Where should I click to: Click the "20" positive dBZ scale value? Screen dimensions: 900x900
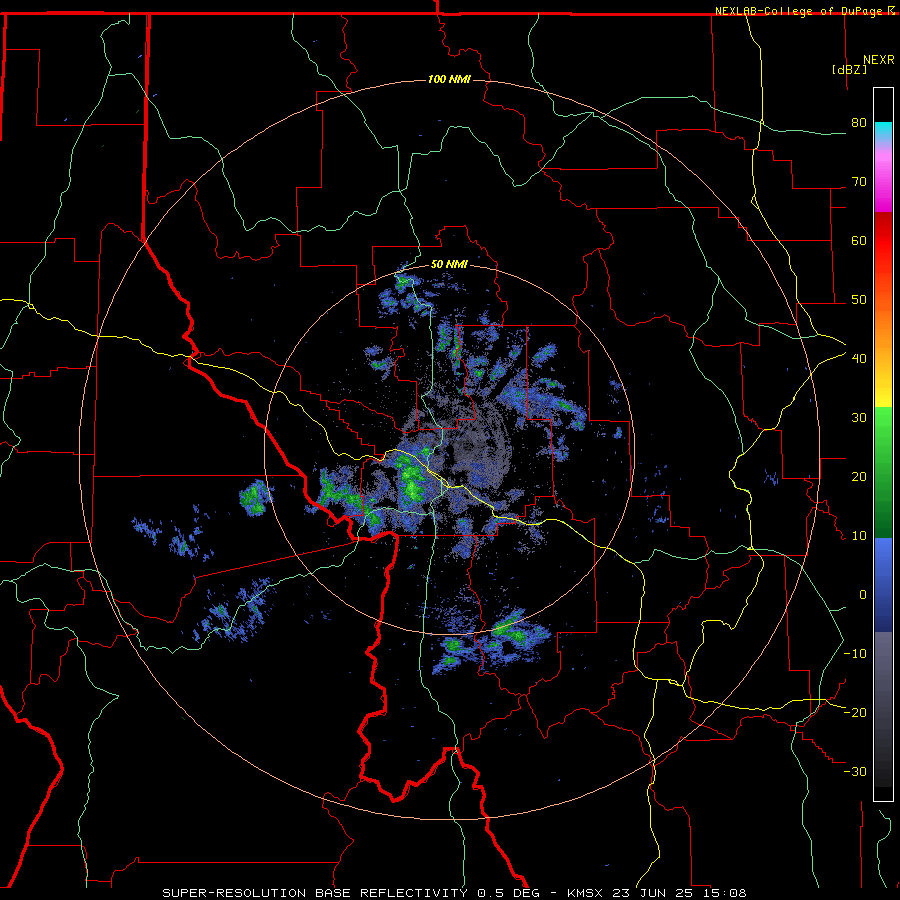click(859, 476)
